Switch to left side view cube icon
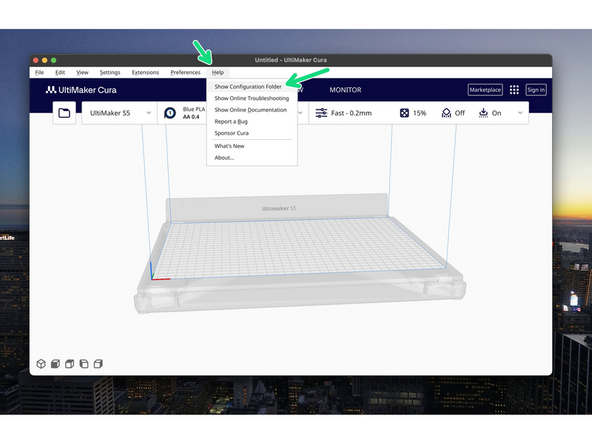The height and width of the screenshot is (444, 592). click(84, 364)
